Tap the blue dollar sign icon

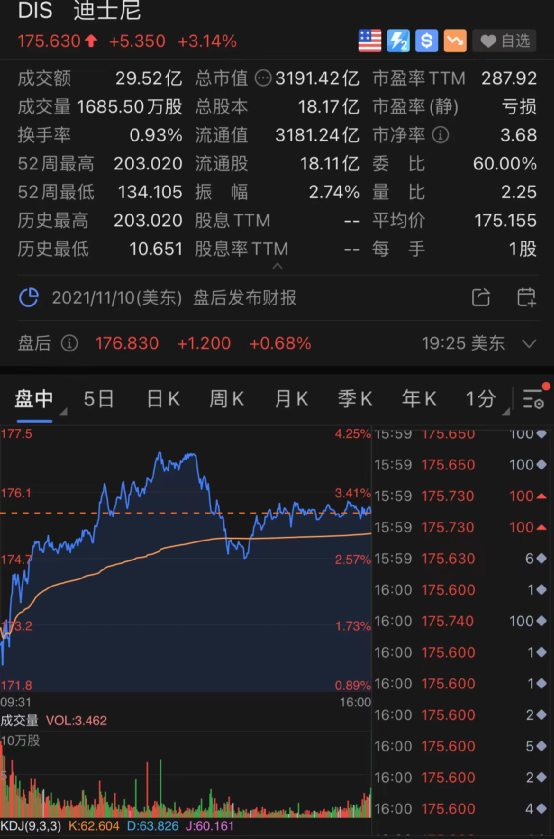coord(427,41)
